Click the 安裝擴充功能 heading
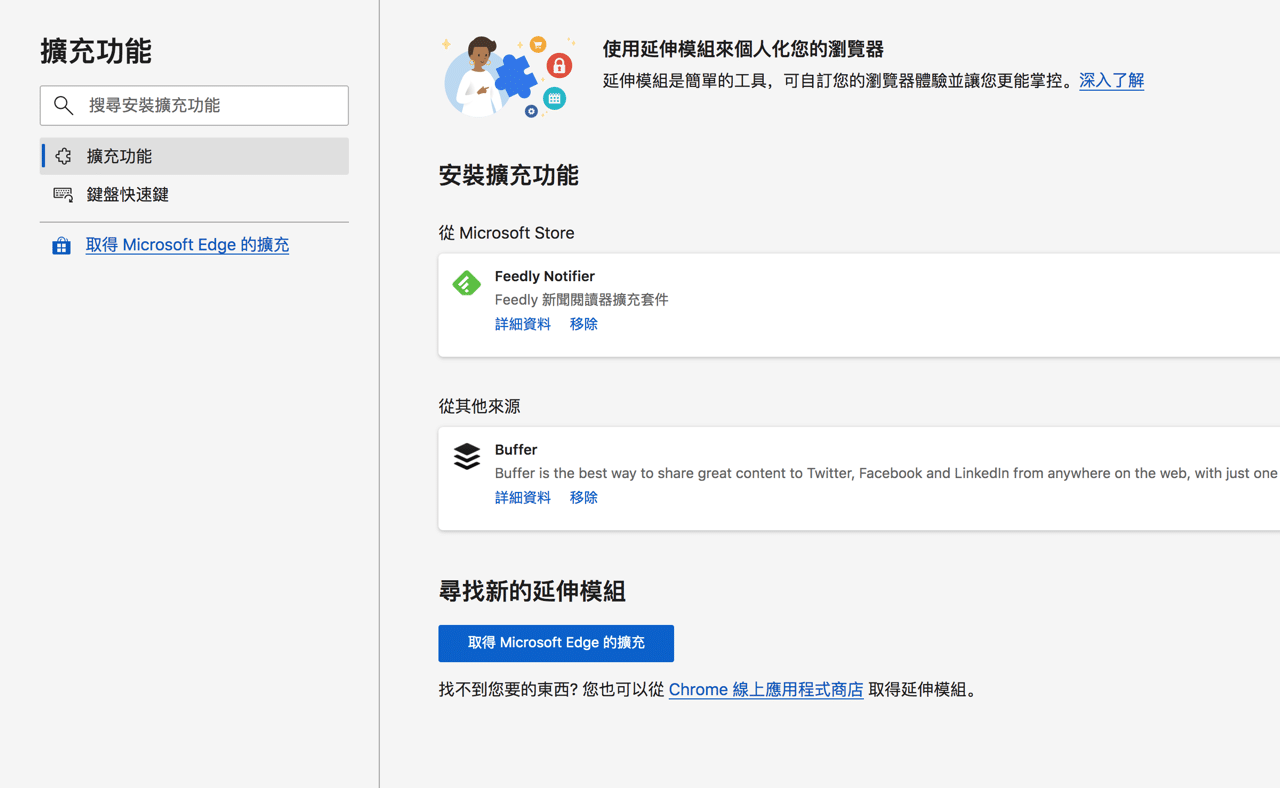The height and width of the screenshot is (788, 1280). tap(508, 176)
